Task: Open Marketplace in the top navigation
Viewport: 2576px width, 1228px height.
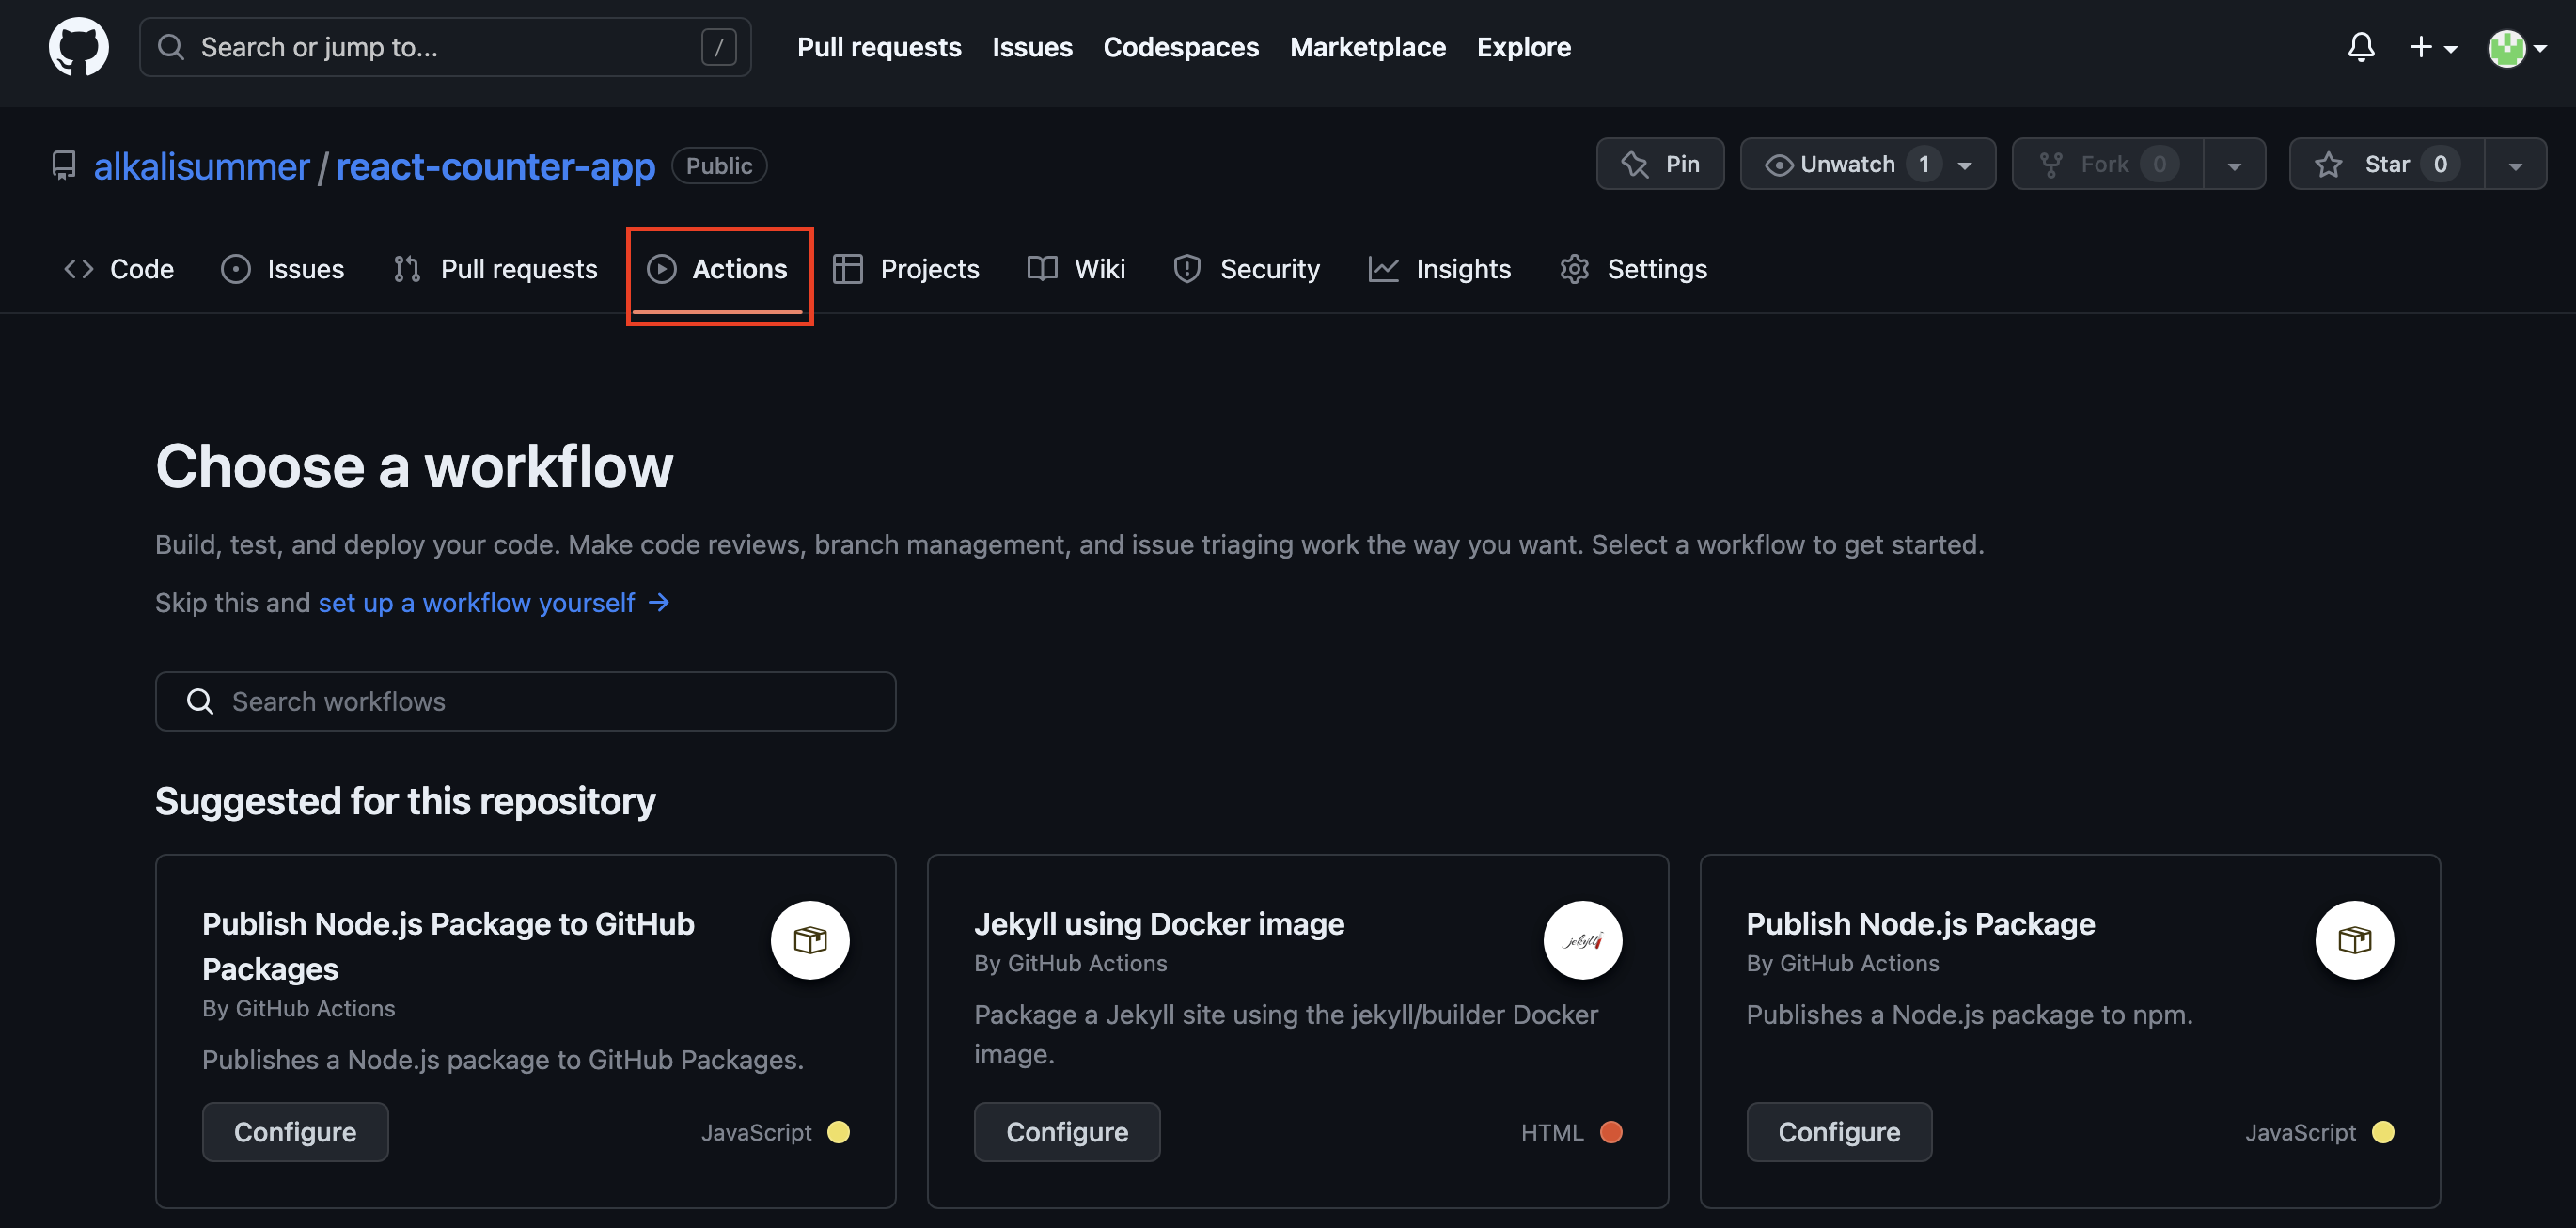Action: 1367,47
